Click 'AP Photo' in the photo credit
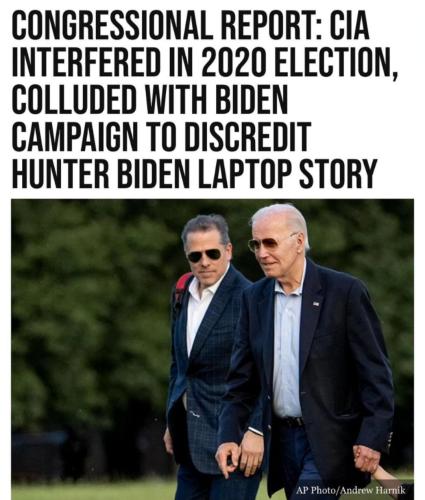This screenshot has height=500, width=425. 317,490
